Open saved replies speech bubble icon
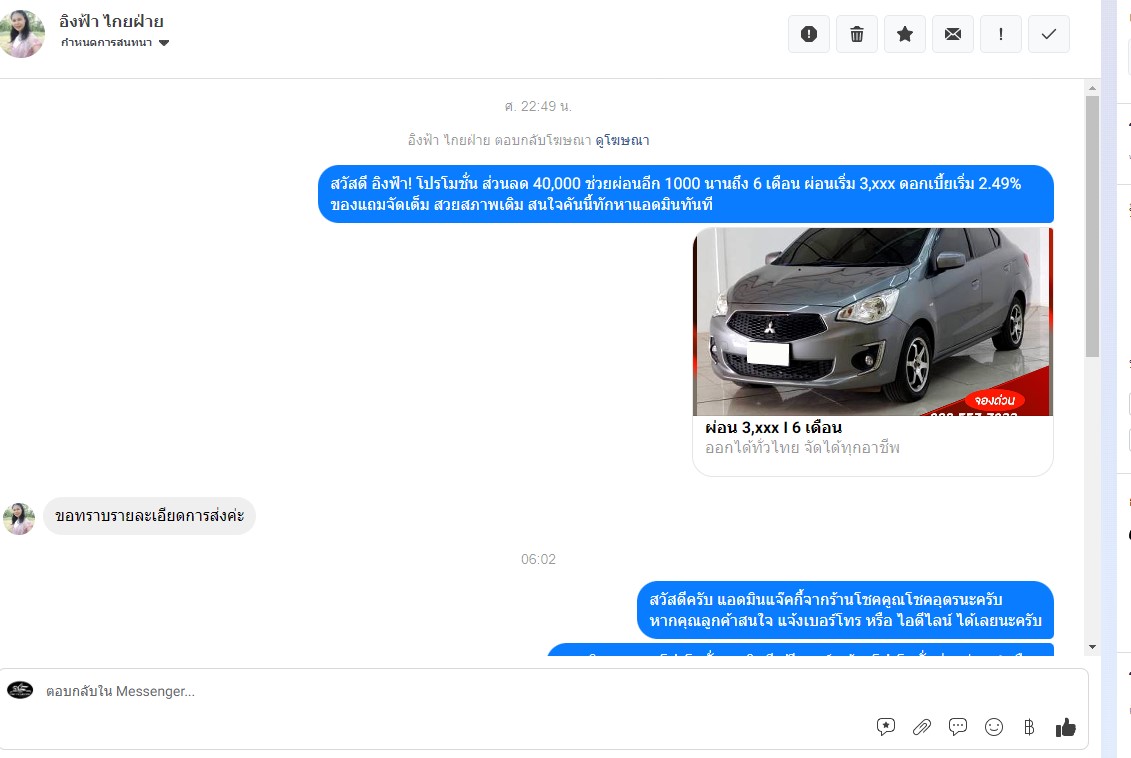Viewport: 1131px width, 758px height. pyautogui.click(x=958, y=727)
